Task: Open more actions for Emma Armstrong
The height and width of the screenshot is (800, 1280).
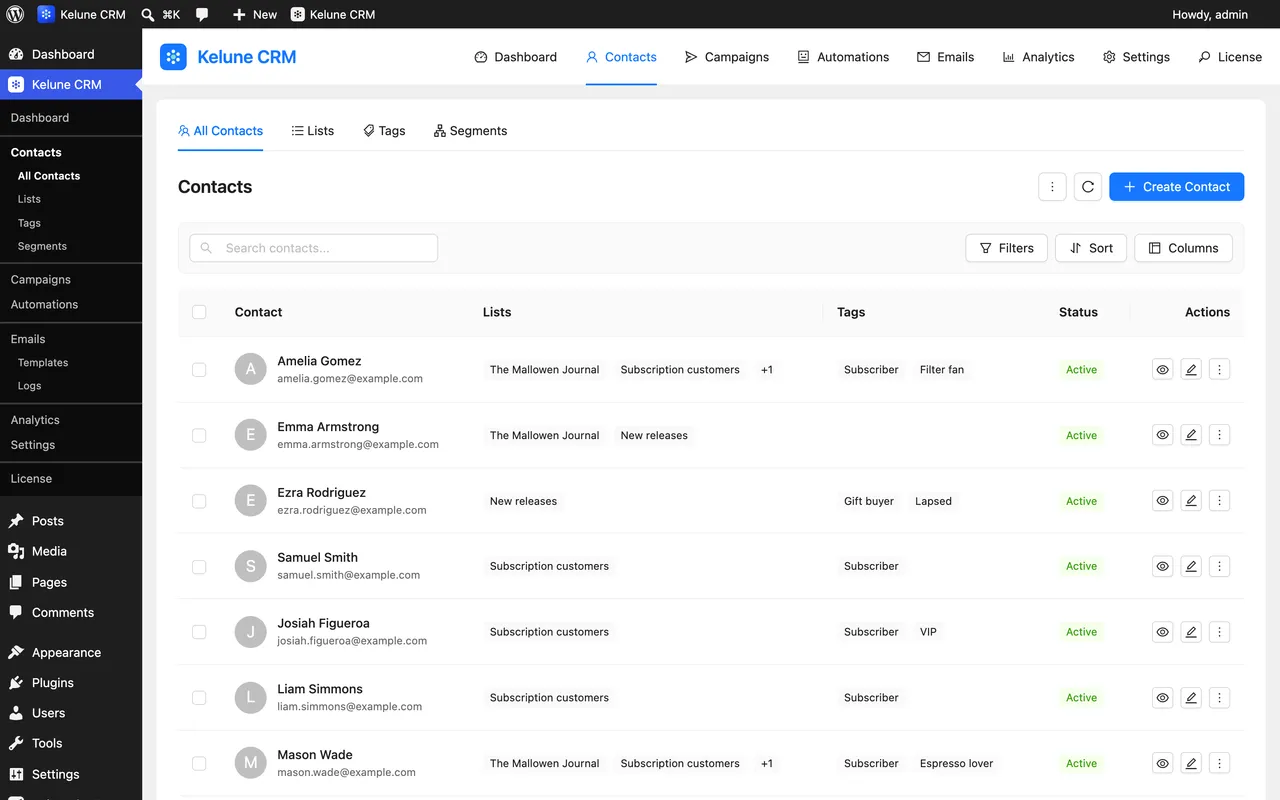Action: (x=1219, y=435)
